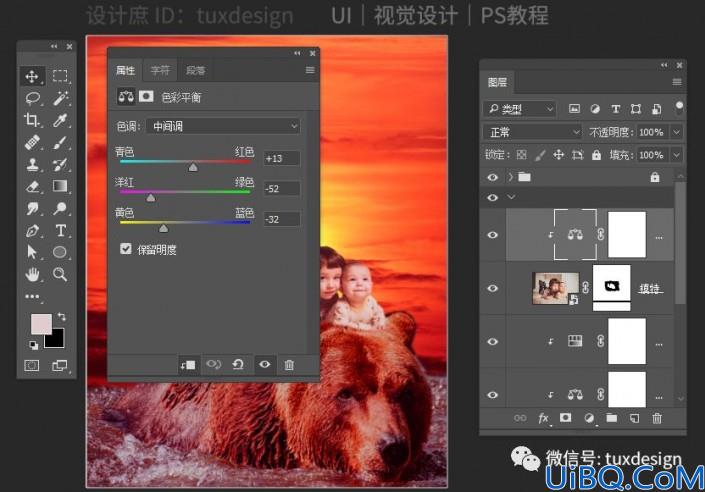Filter layers by pixel layers
This screenshot has height=492, width=705.
click(x=574, y=108)
